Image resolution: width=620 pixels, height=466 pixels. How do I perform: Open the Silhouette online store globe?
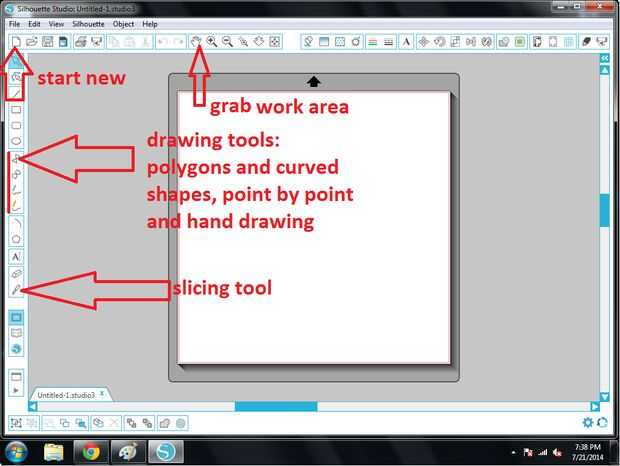coord(16,349)
